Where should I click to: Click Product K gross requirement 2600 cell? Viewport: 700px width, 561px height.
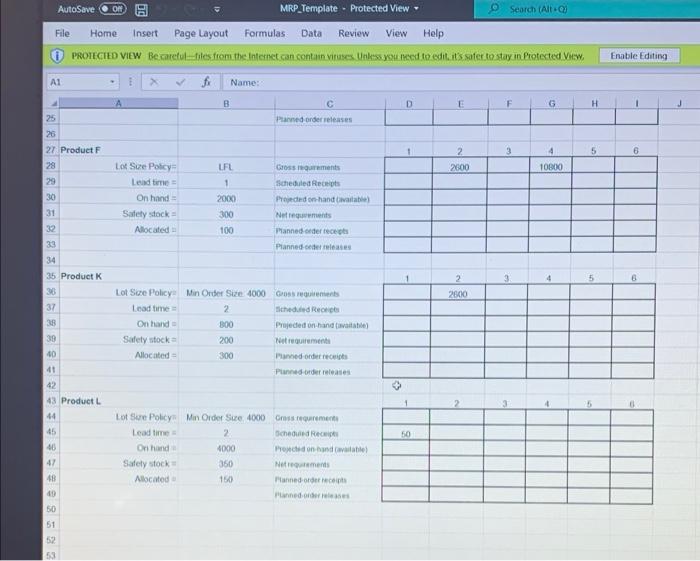[458, 294]
